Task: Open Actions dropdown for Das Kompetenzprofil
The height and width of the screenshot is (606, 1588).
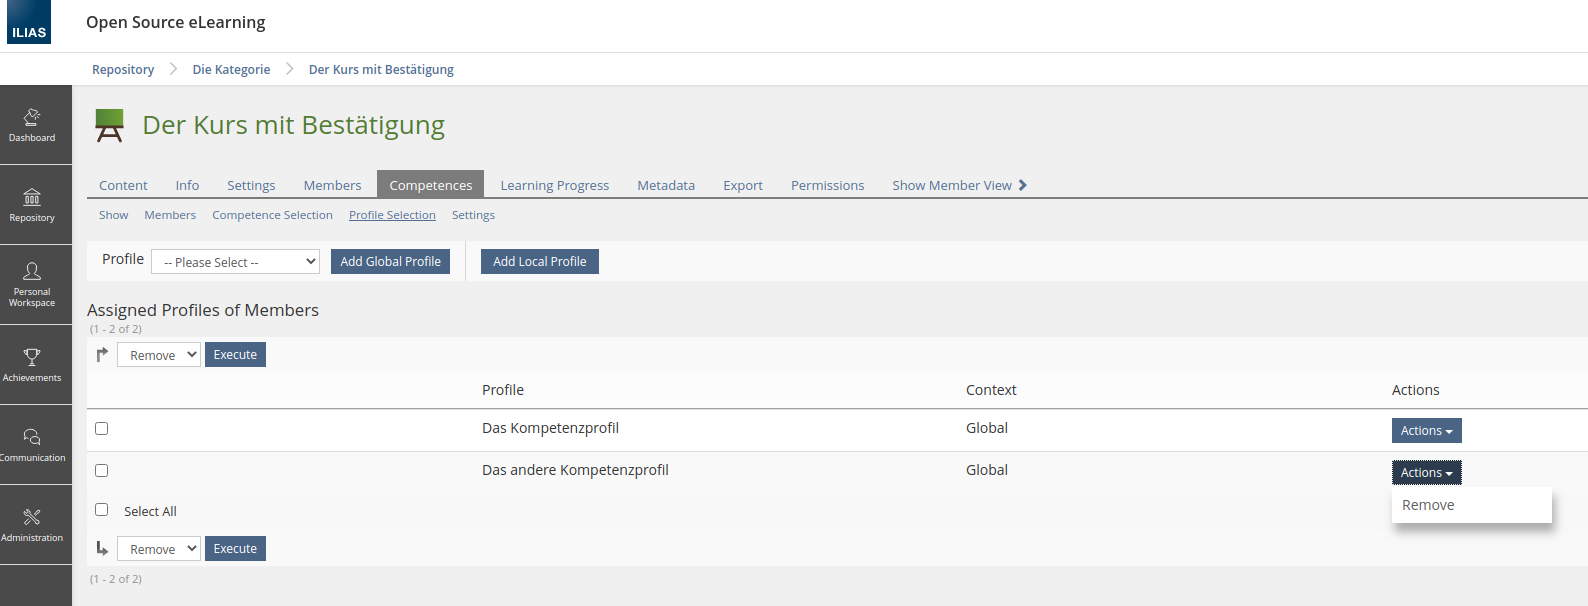Action: pyautogui.click(x=1426, y=431)
